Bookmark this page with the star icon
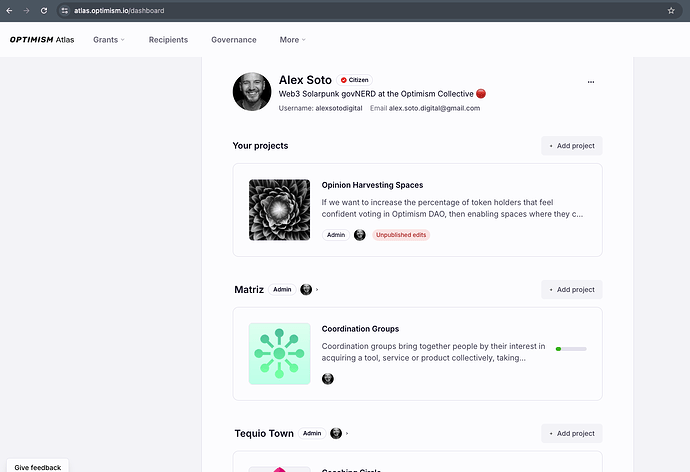Viewport: 690px width, 472px height. coord(671,10)
